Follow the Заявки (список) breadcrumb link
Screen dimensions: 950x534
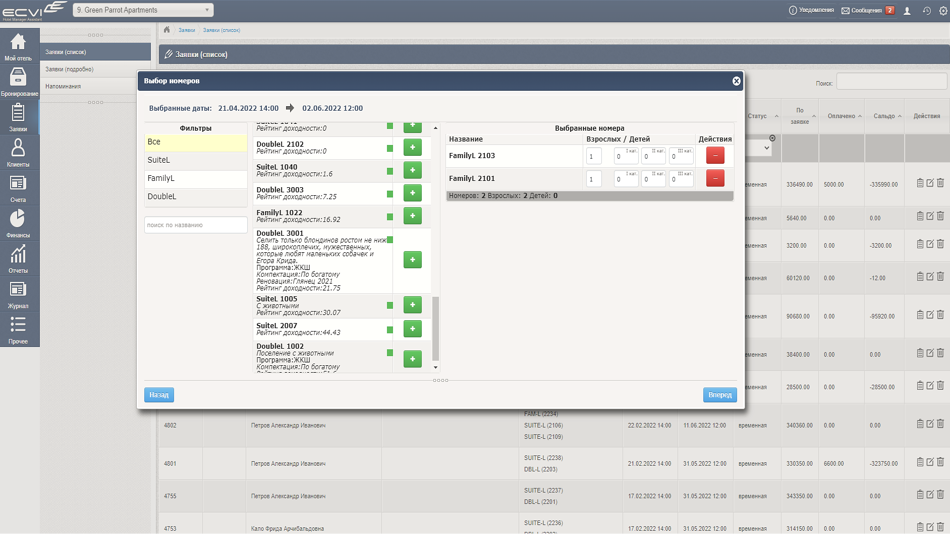(x=221, y=30)
